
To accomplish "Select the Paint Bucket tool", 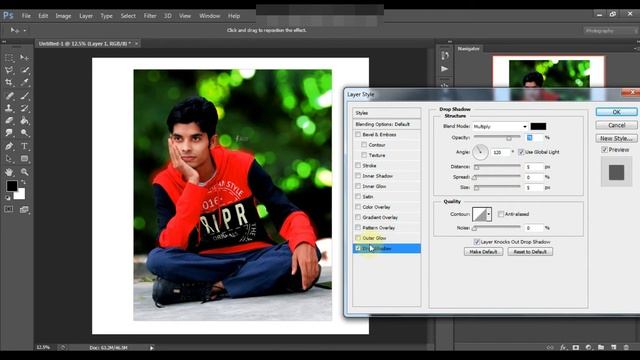I will point(24,121).
